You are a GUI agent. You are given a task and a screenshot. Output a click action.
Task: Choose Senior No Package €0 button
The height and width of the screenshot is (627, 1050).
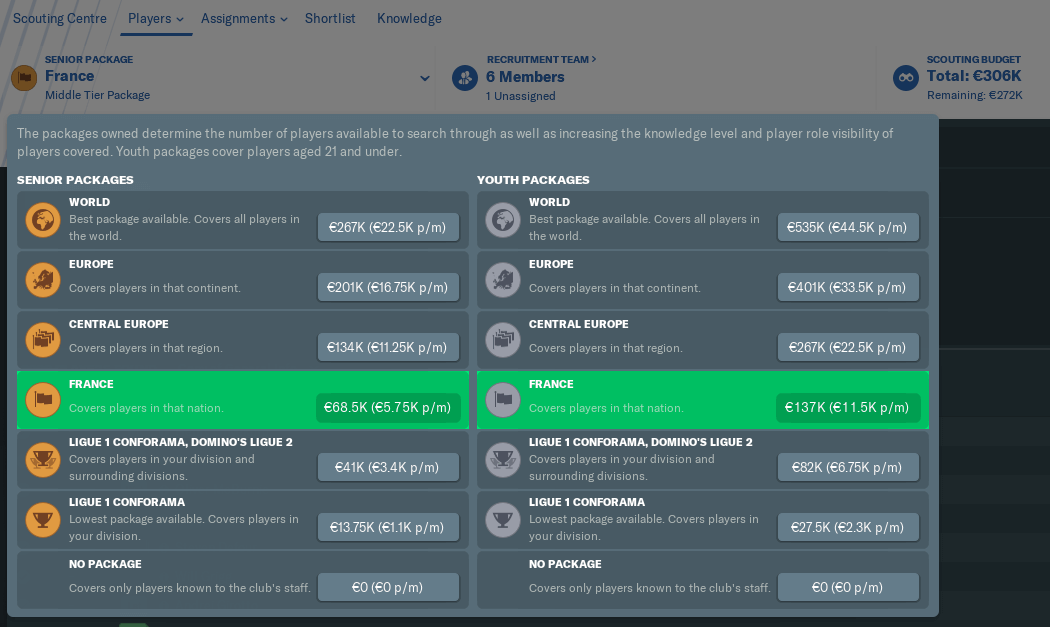[x=388, y=587]
